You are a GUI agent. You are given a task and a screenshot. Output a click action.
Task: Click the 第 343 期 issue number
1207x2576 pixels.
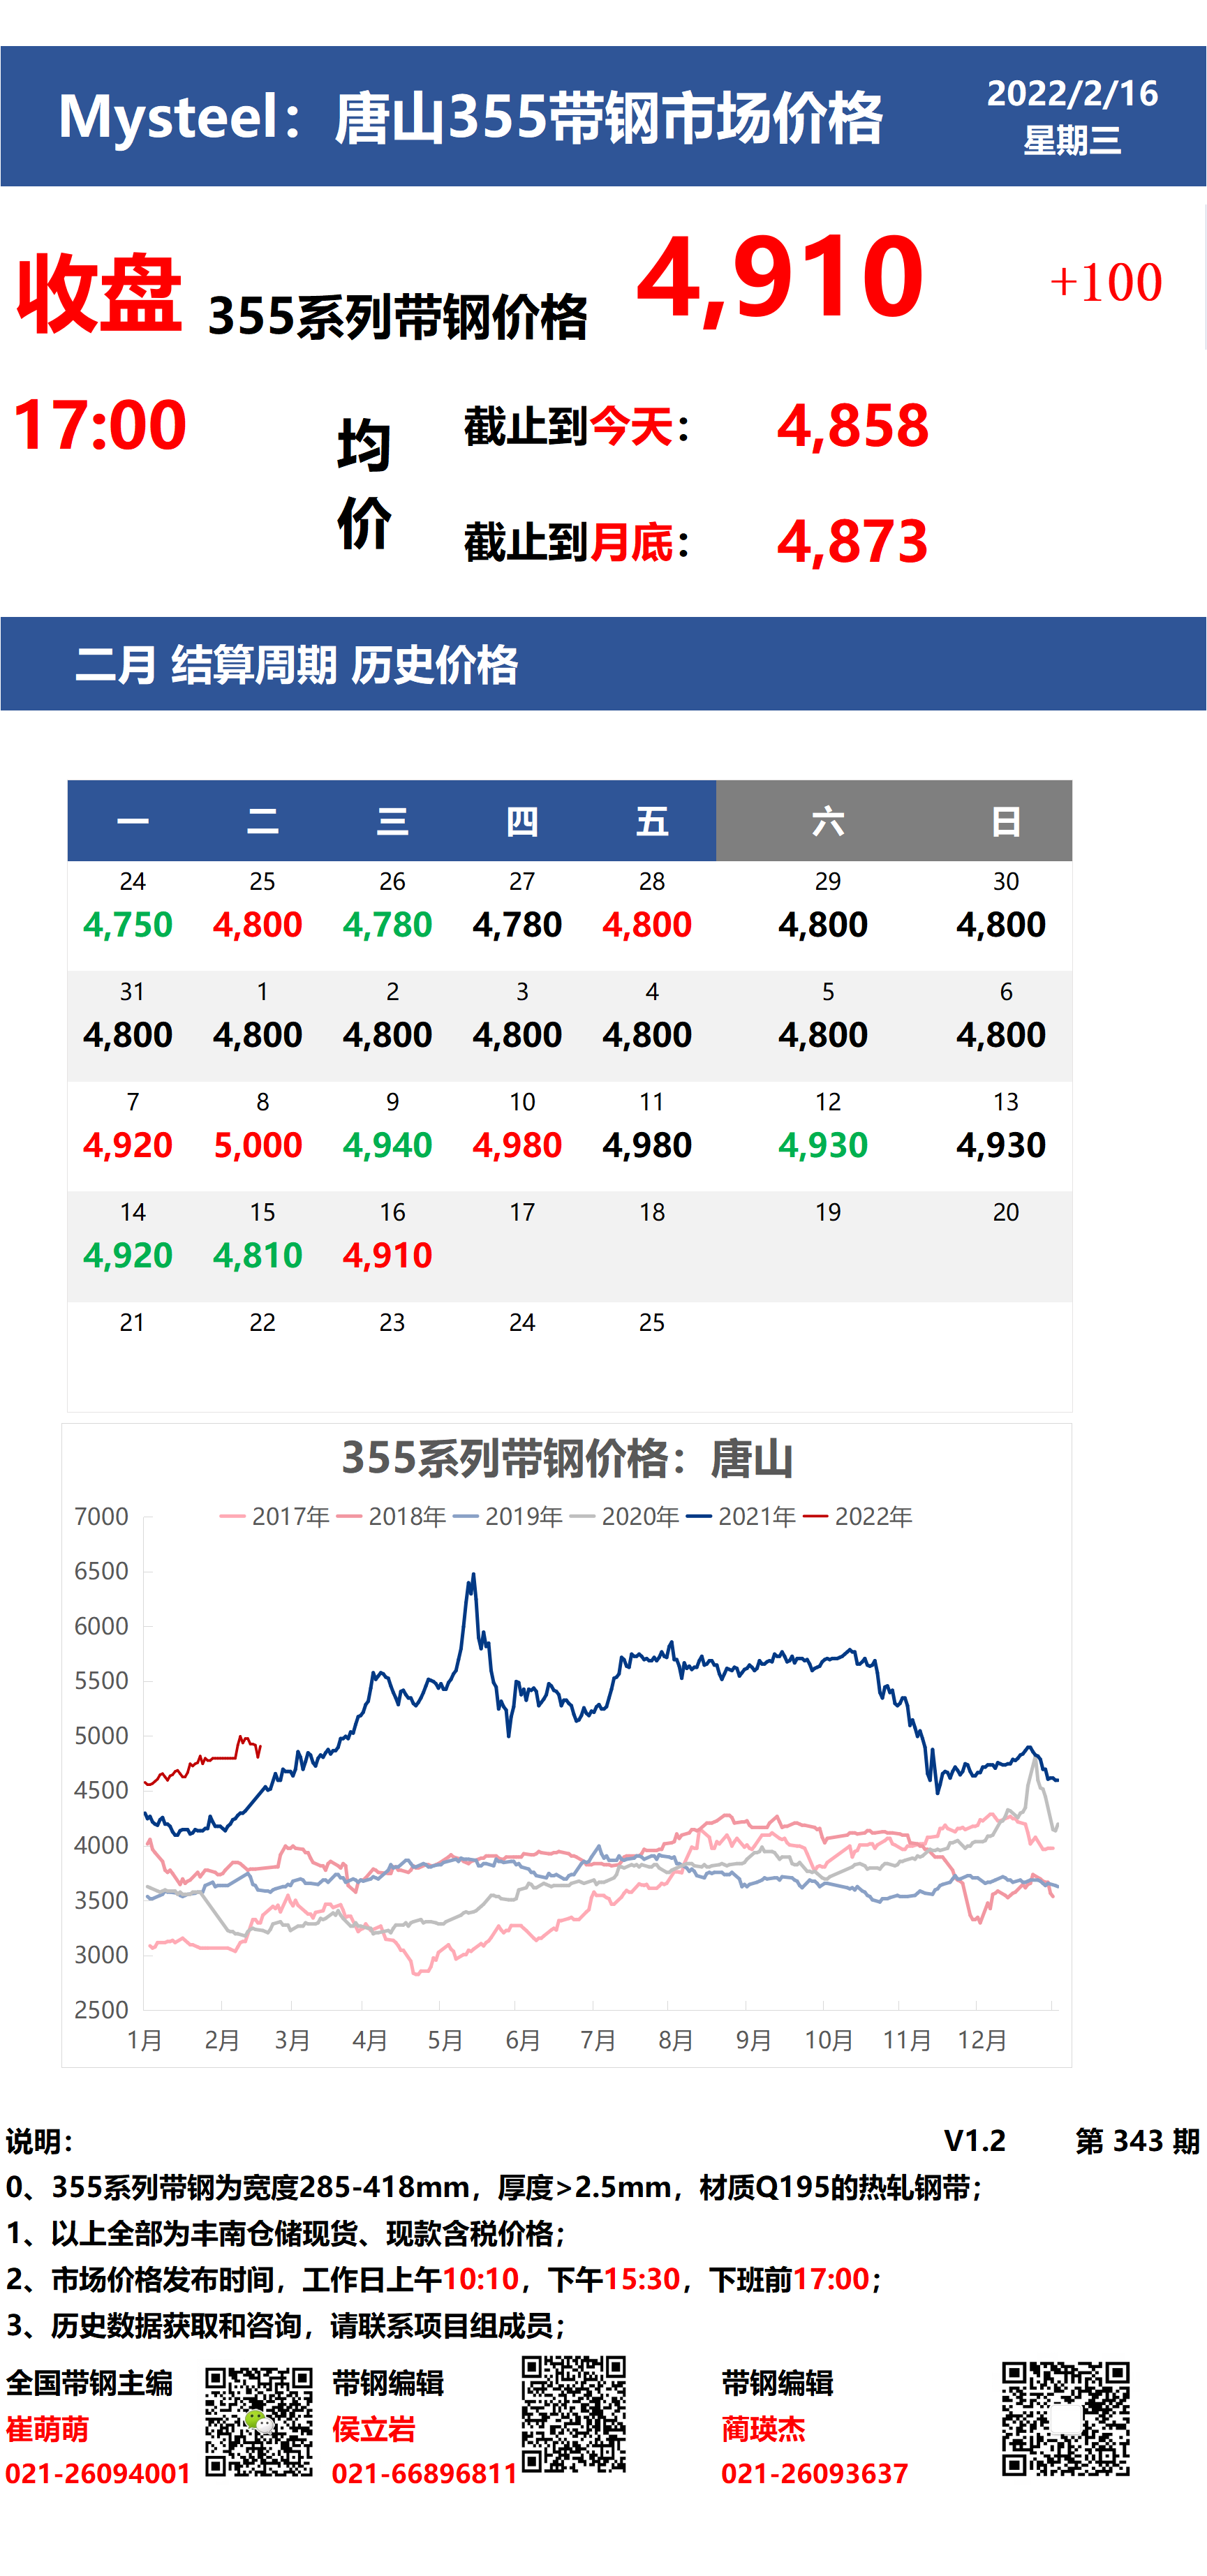[1137, 2140]
